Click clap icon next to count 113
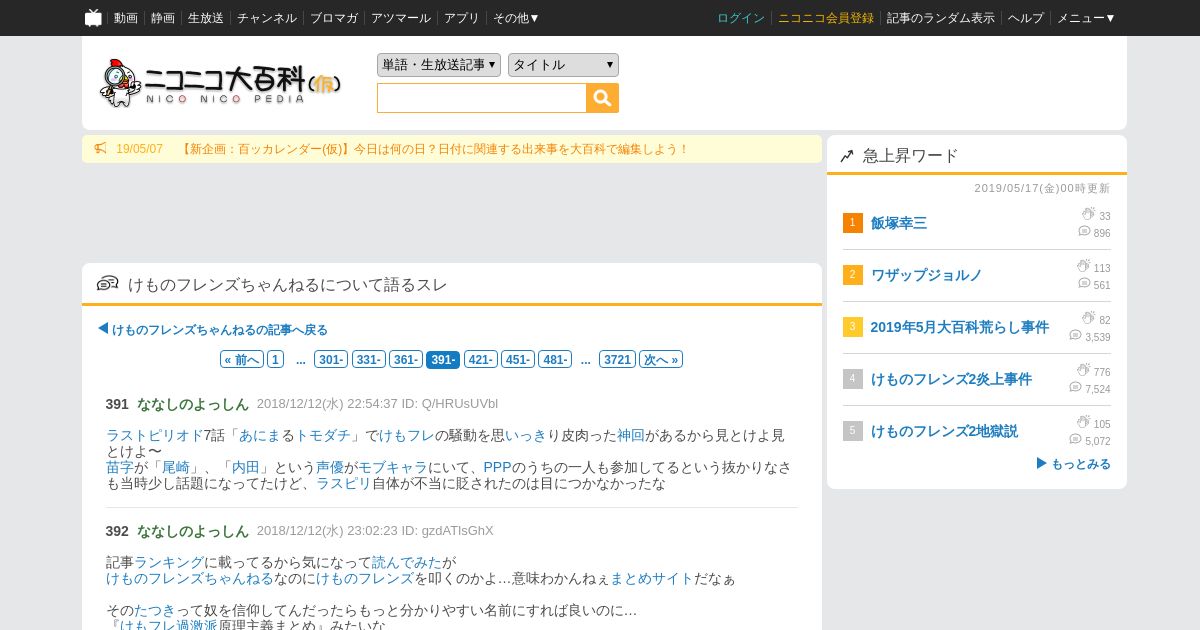 pos(1083,266)
